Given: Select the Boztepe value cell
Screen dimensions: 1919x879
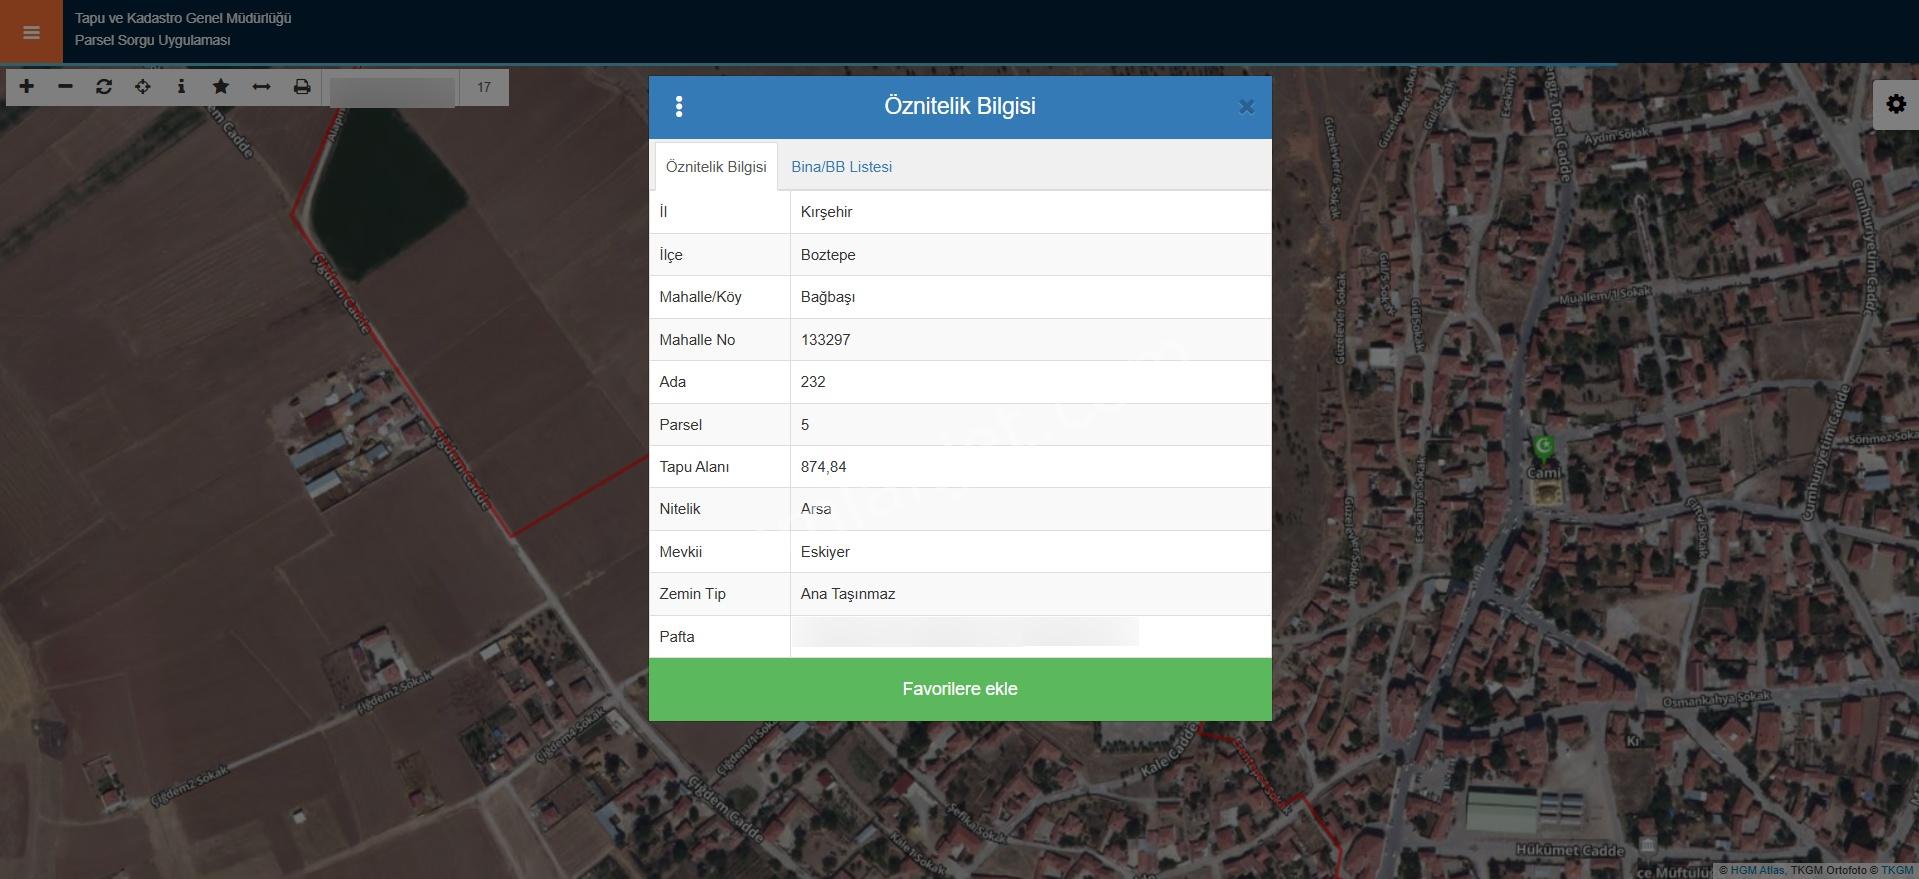Looking at the screenshot, I should [1031, 255].
